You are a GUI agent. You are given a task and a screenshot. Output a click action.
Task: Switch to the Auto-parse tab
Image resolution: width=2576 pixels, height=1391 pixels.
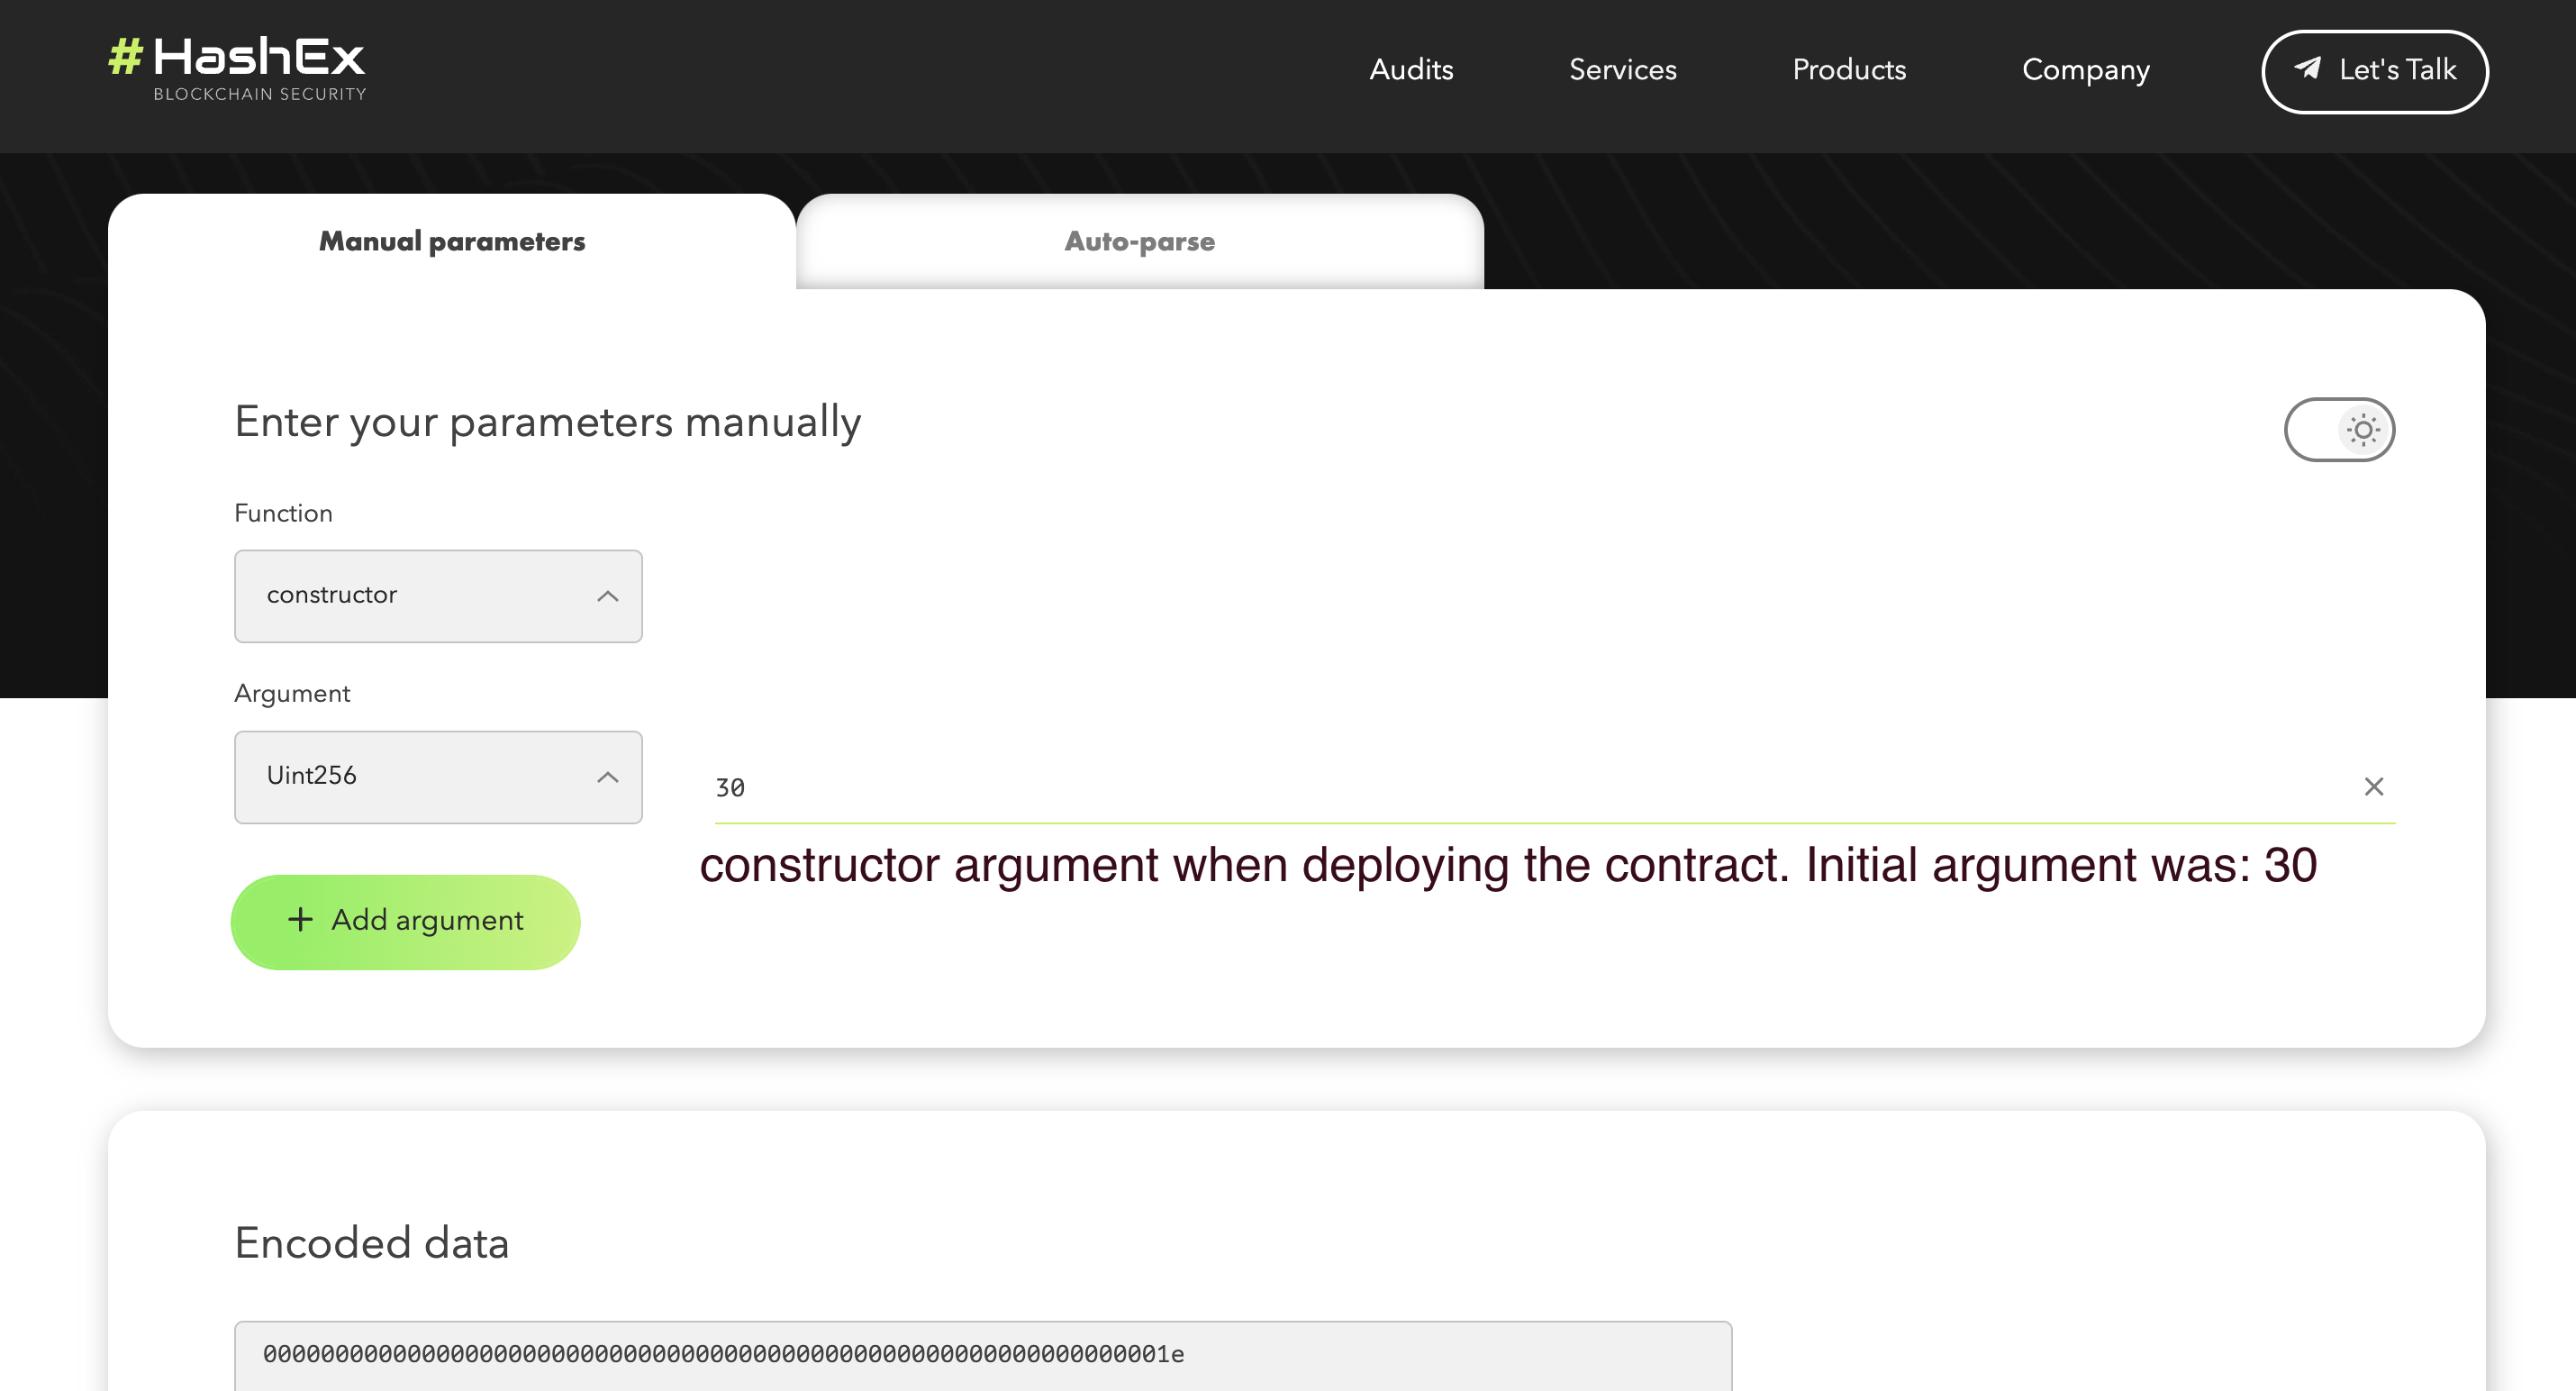(x=1139, y=242)
